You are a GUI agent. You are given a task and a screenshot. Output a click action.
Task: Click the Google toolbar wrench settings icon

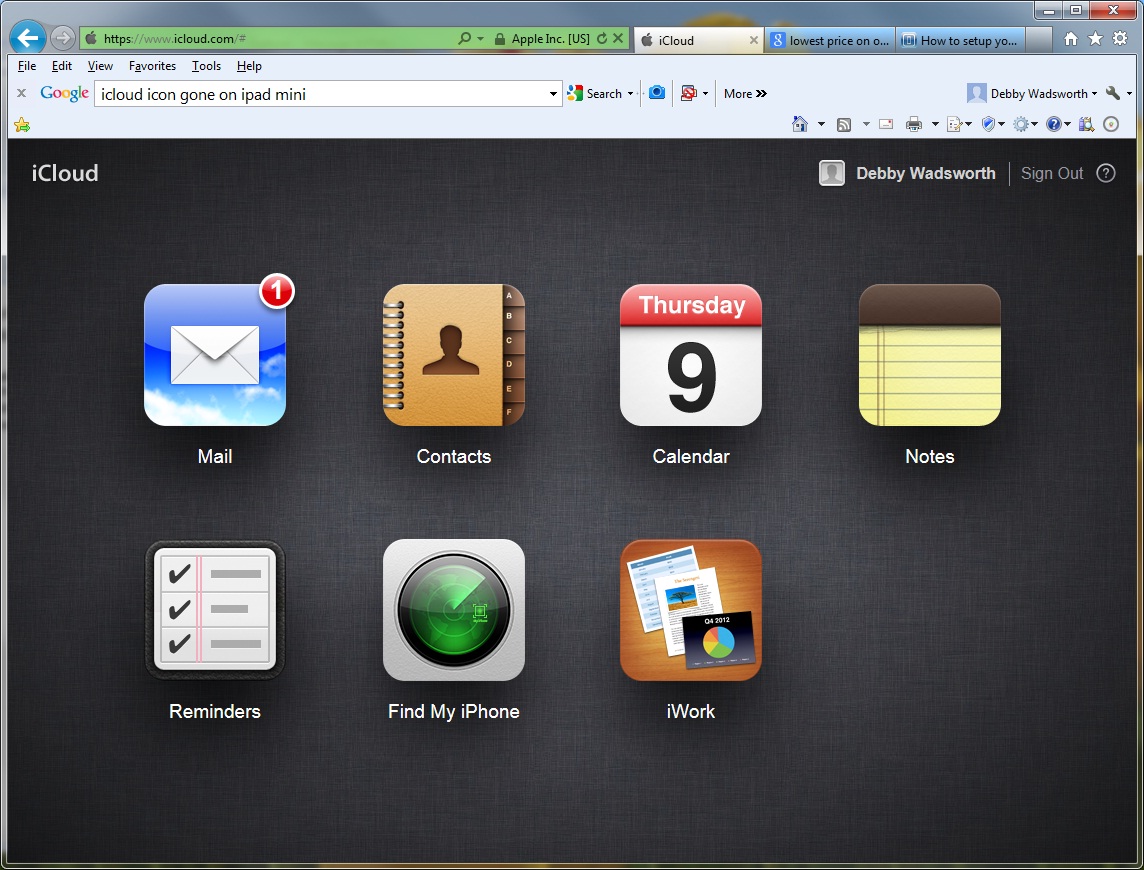1113,93
